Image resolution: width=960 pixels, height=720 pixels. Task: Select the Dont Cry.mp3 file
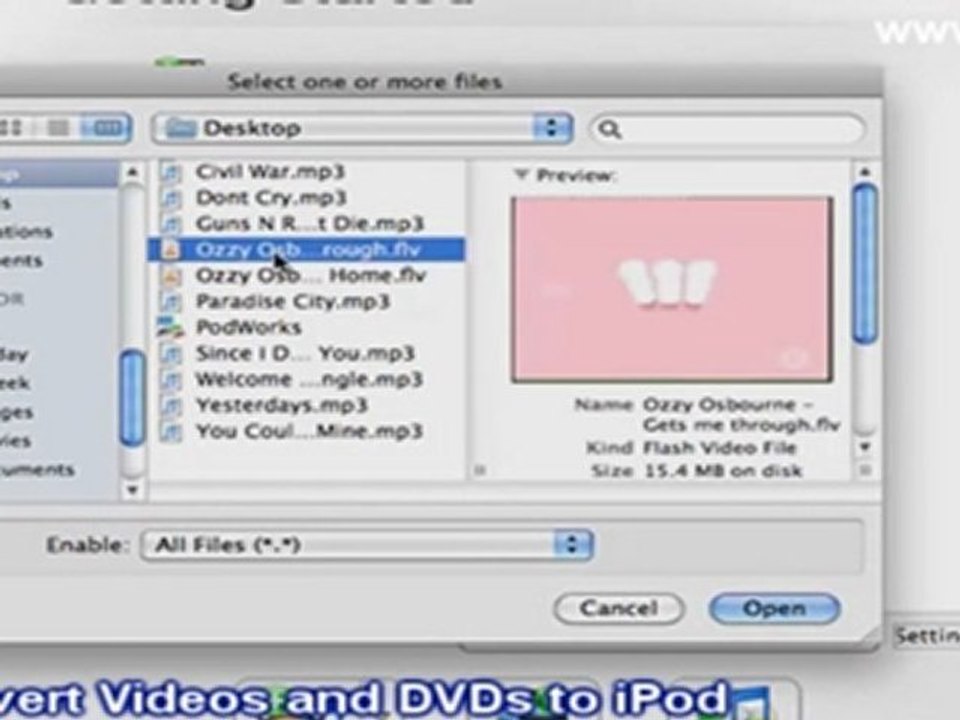[271, 198]
